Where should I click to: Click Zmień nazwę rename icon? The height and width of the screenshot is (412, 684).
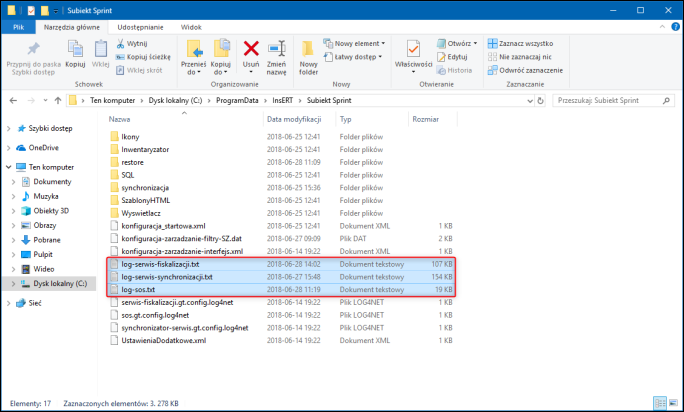[277, 48]
